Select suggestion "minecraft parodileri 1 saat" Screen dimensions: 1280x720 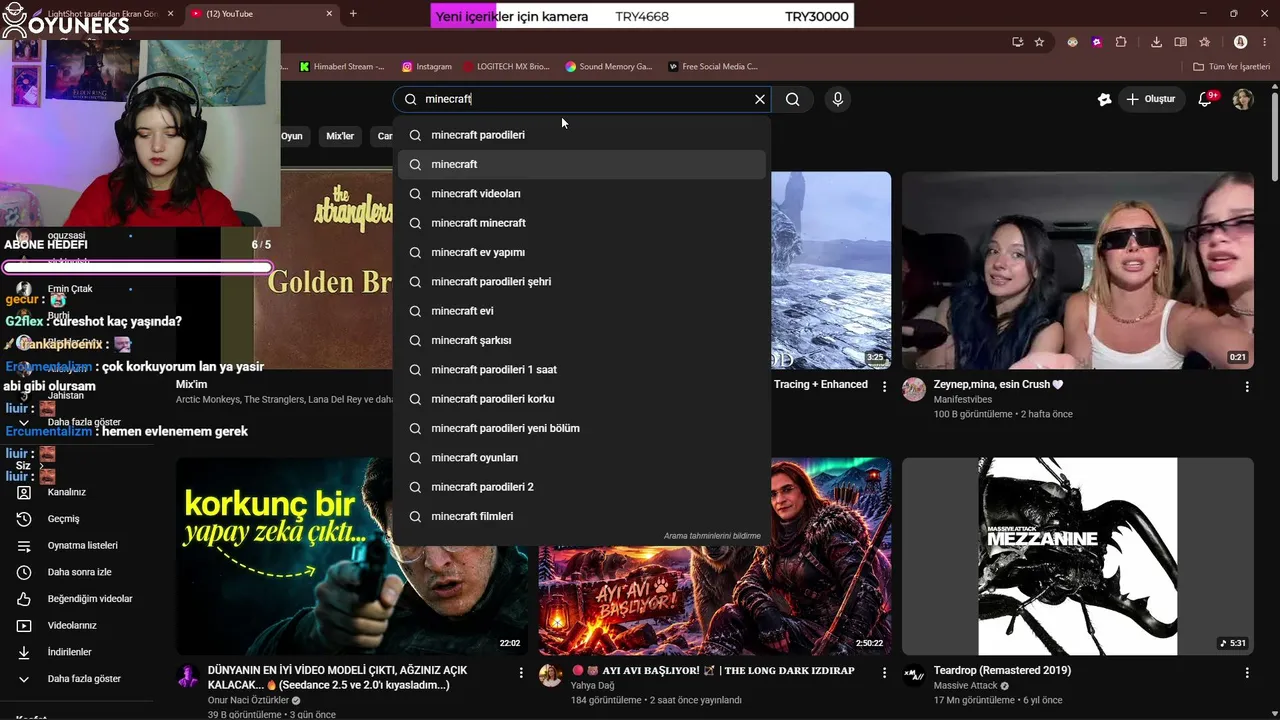tap(582, 370)
